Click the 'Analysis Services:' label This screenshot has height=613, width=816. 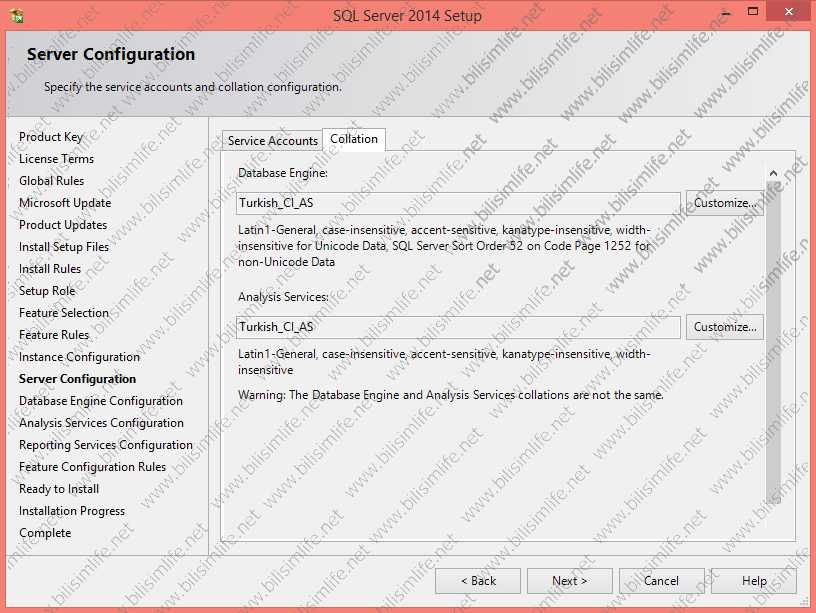coord(283,297)
